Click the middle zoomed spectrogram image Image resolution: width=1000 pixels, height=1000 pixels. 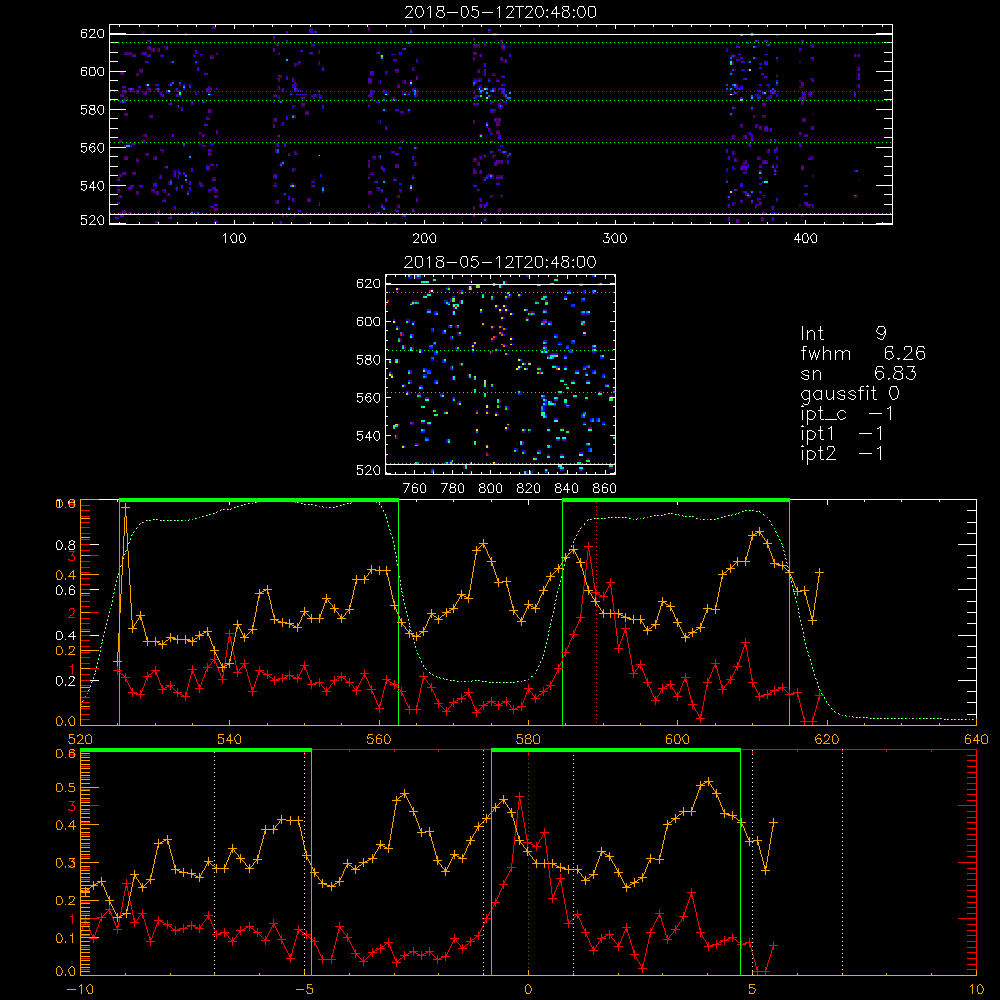[501, 374]
